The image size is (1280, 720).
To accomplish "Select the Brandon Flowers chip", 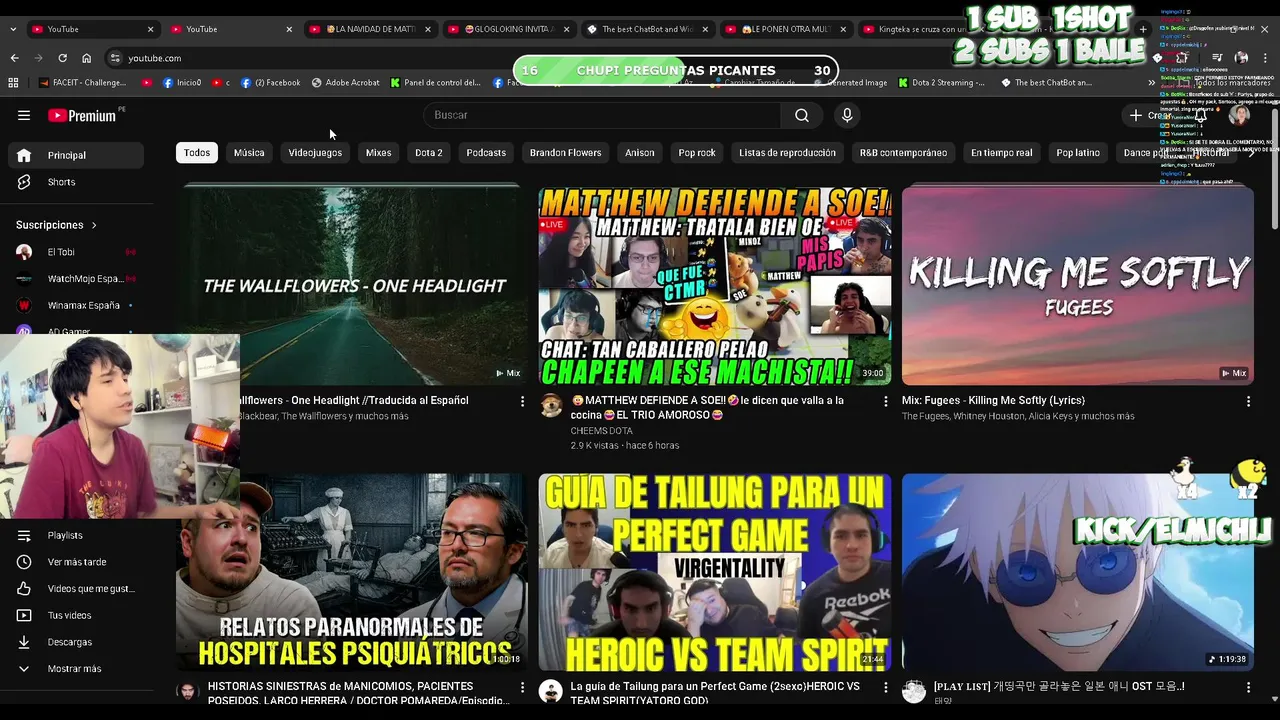I will [x=566, y=153].
